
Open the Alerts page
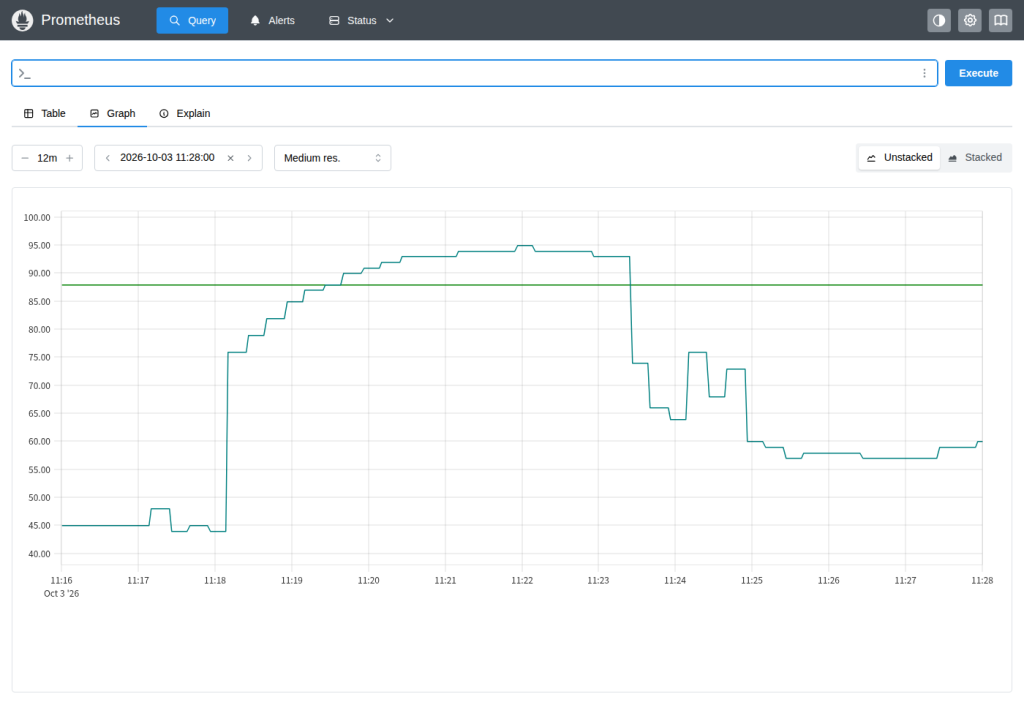272,20
